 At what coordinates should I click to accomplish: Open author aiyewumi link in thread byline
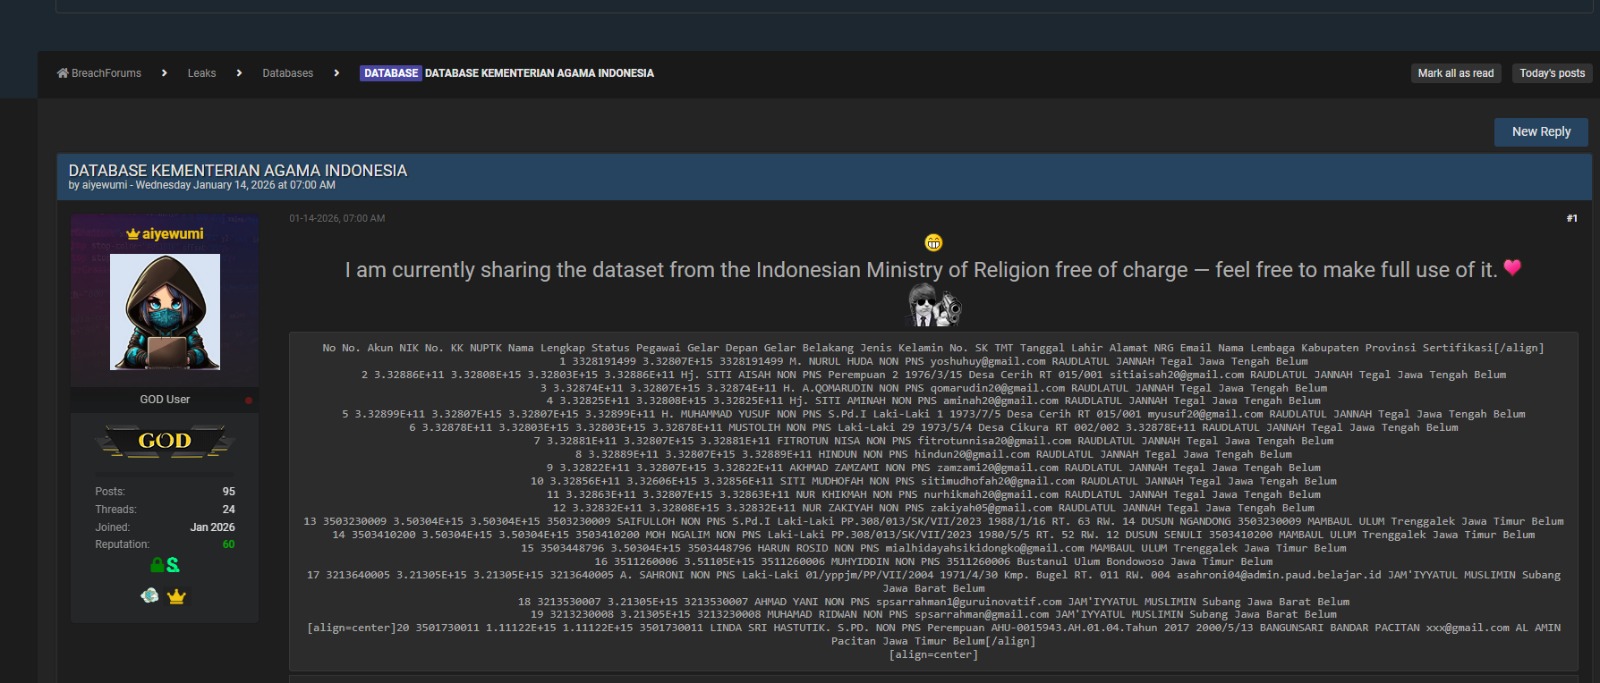click(x=105, y=185)
